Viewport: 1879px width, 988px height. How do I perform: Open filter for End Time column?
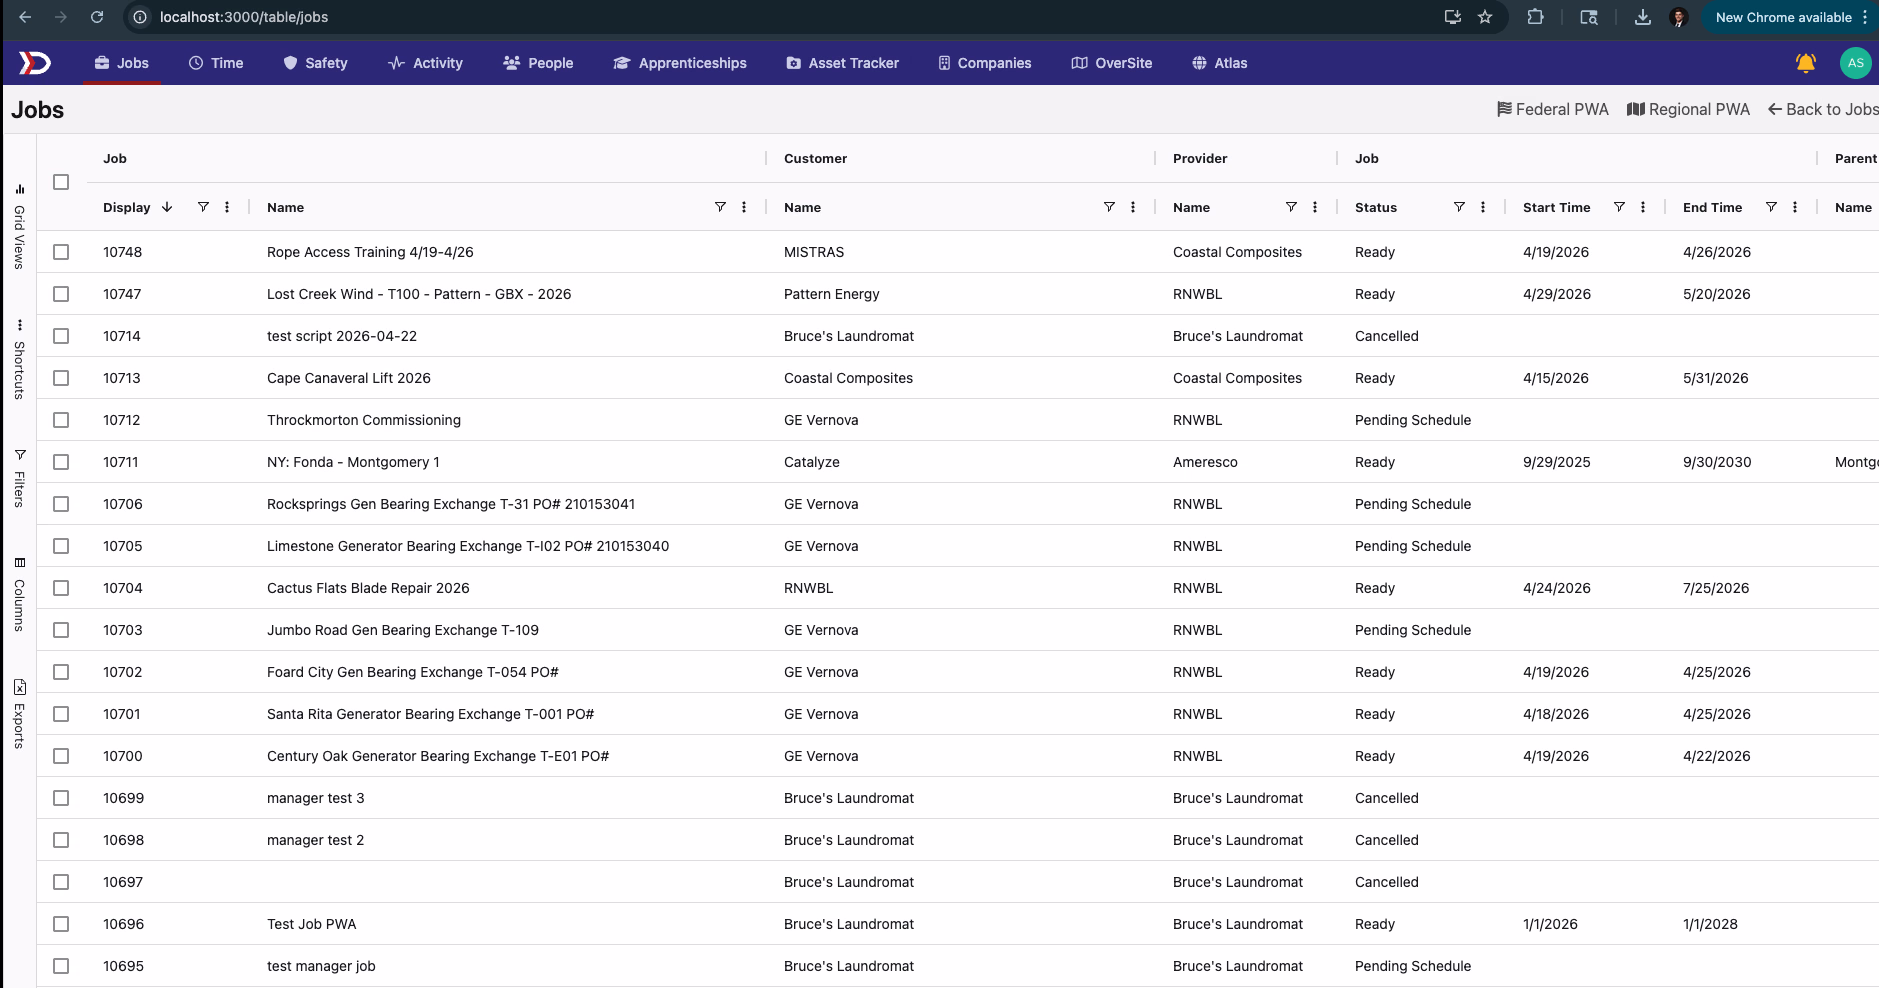tap(1771, 207)
